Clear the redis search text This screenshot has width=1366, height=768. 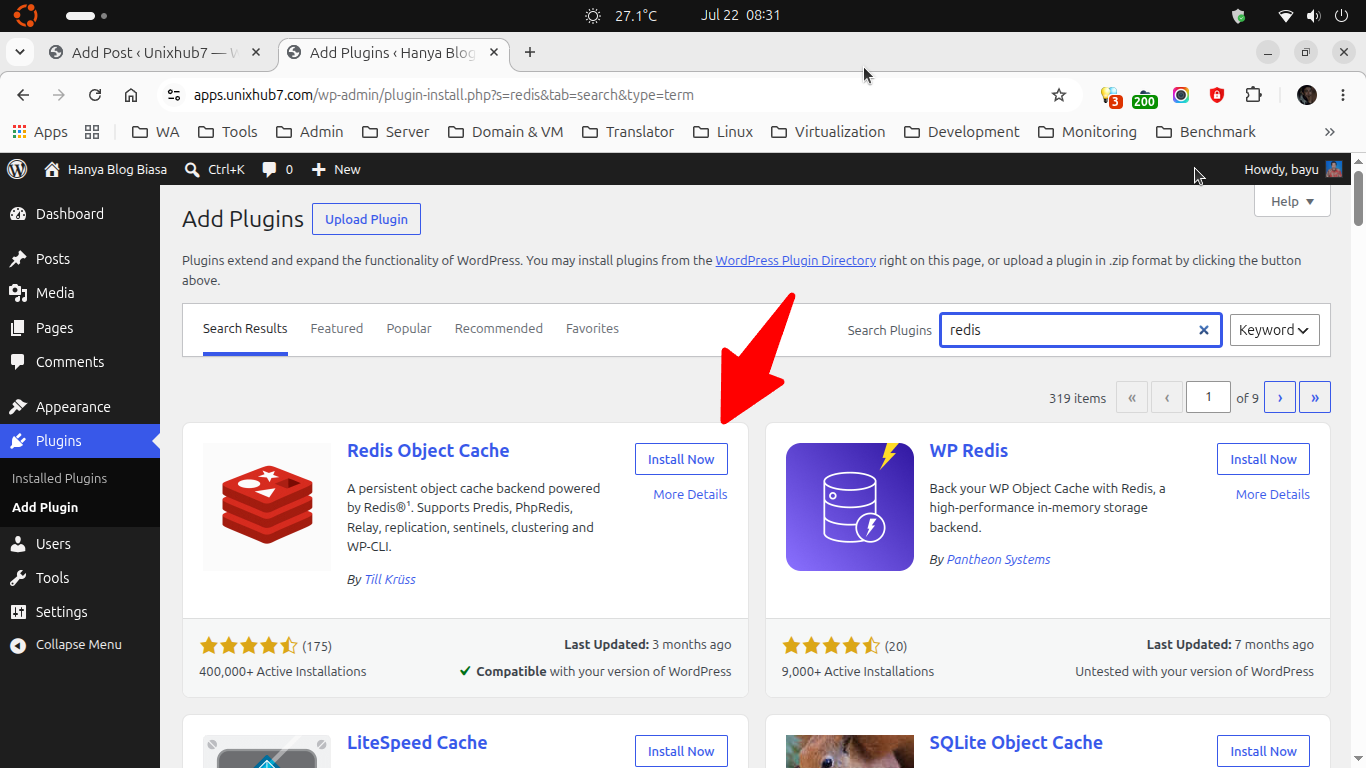[x=1204, y=330]
